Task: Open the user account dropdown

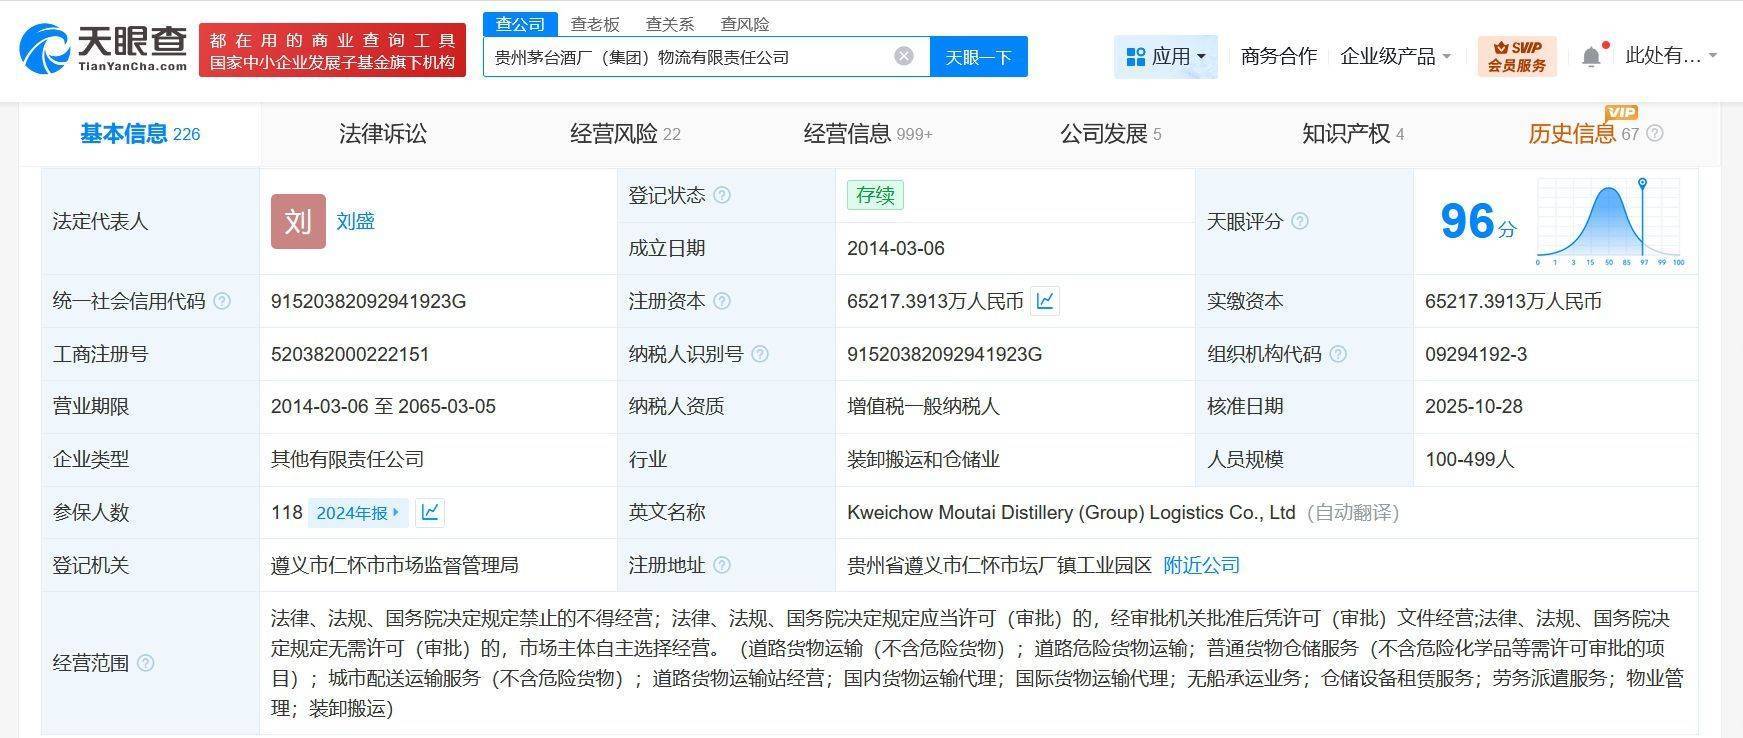Action: [x=1670, y=56]
